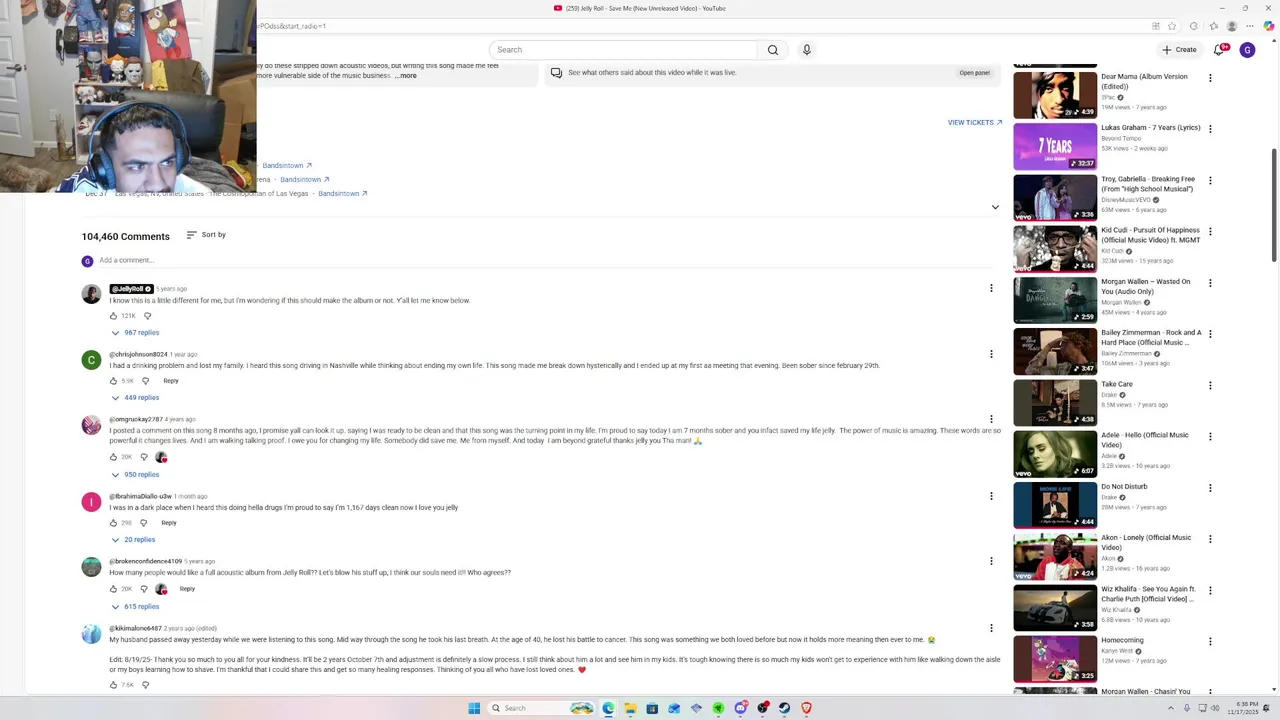Open the @JellyRoll channel name badge
This screenshot has width=1280, height=720.
(131, 289)
